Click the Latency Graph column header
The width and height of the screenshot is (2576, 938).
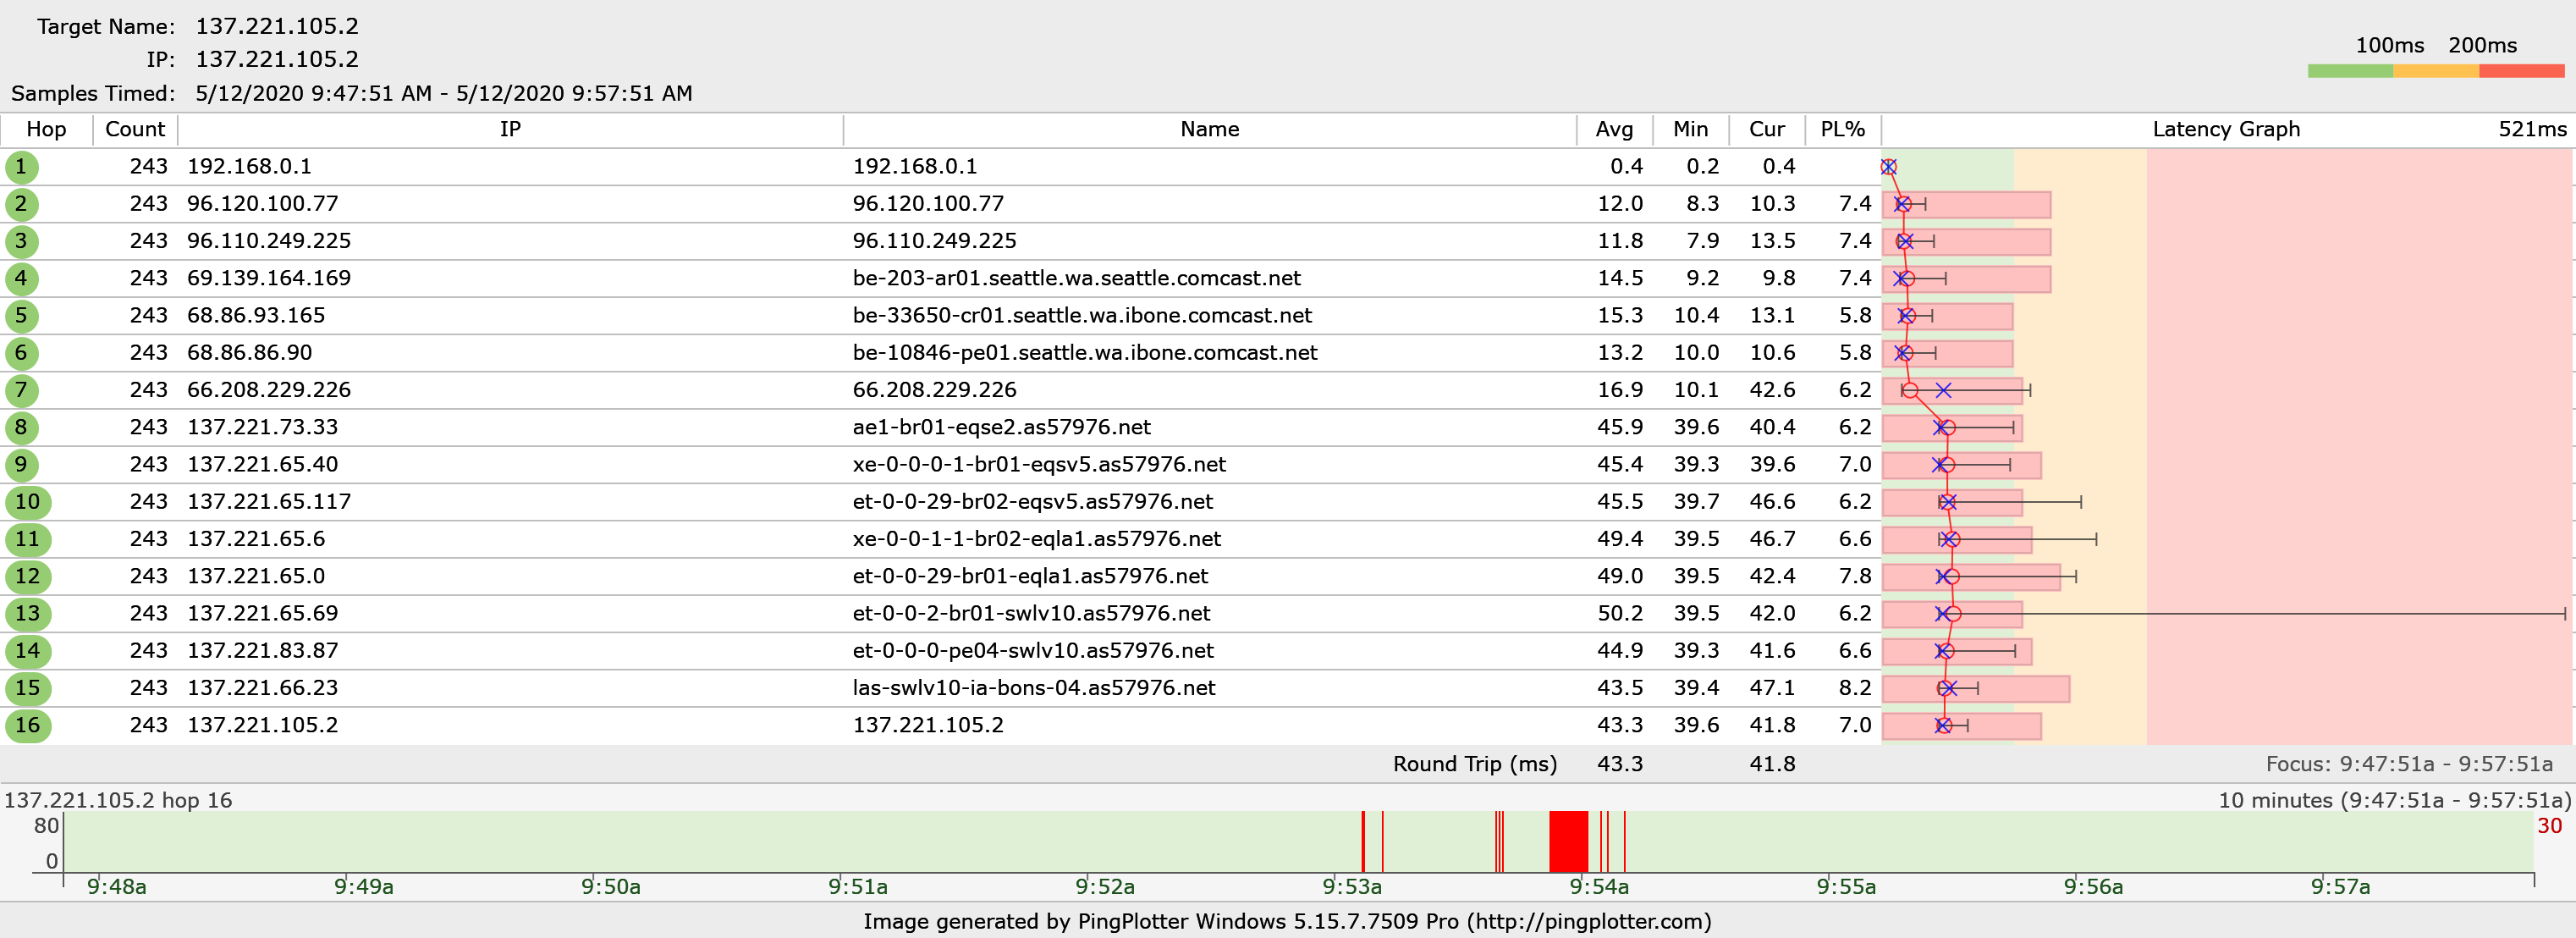(2225, 129)
